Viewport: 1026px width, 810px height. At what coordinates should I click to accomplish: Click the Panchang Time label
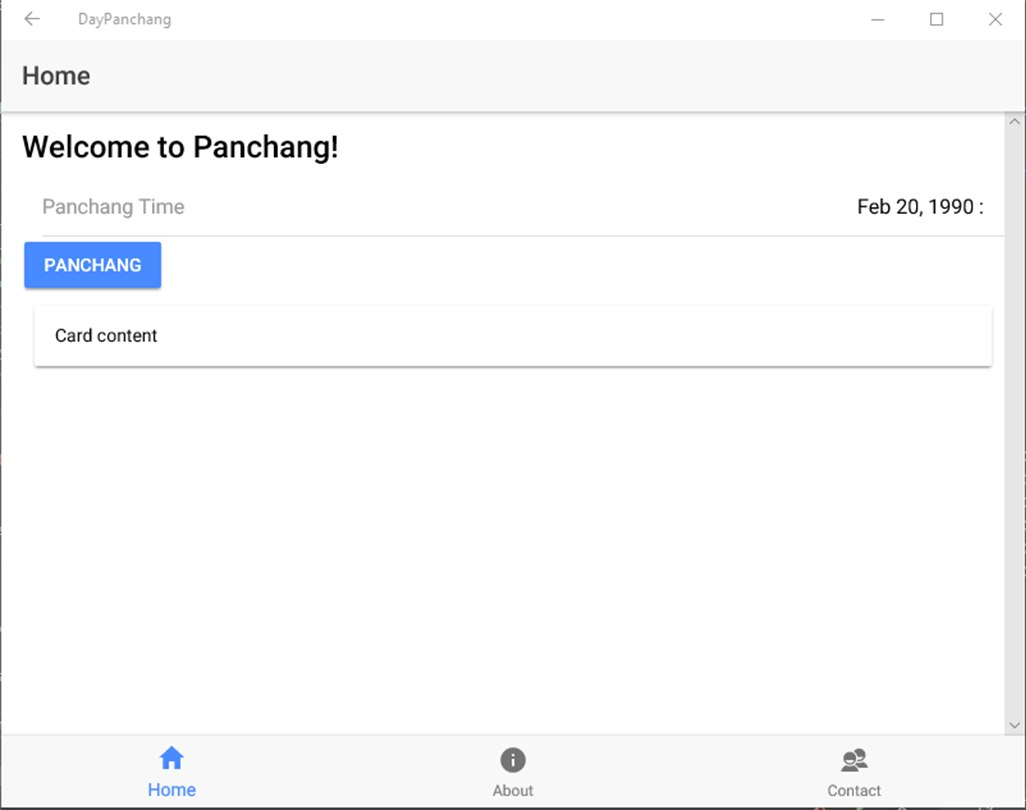pos(113,207)
